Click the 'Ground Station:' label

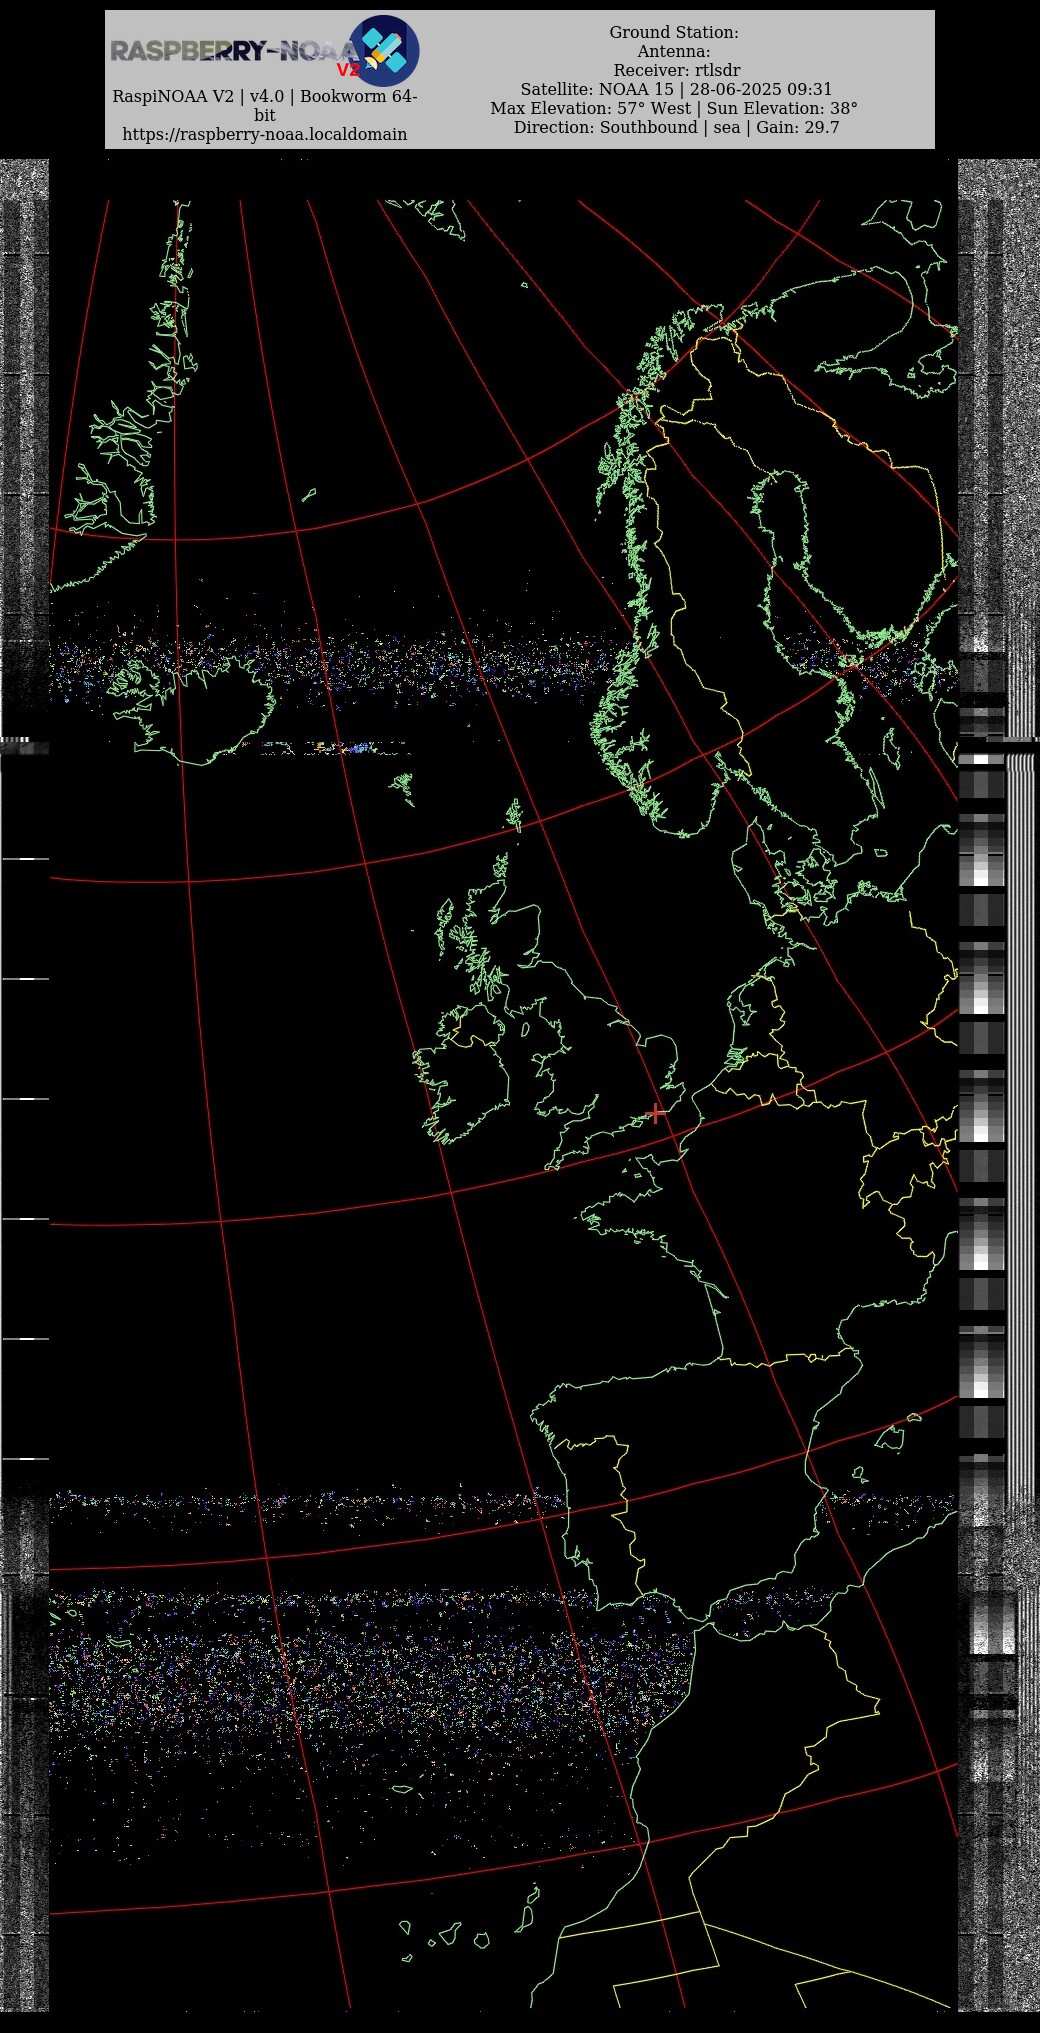tap(674, 33)
